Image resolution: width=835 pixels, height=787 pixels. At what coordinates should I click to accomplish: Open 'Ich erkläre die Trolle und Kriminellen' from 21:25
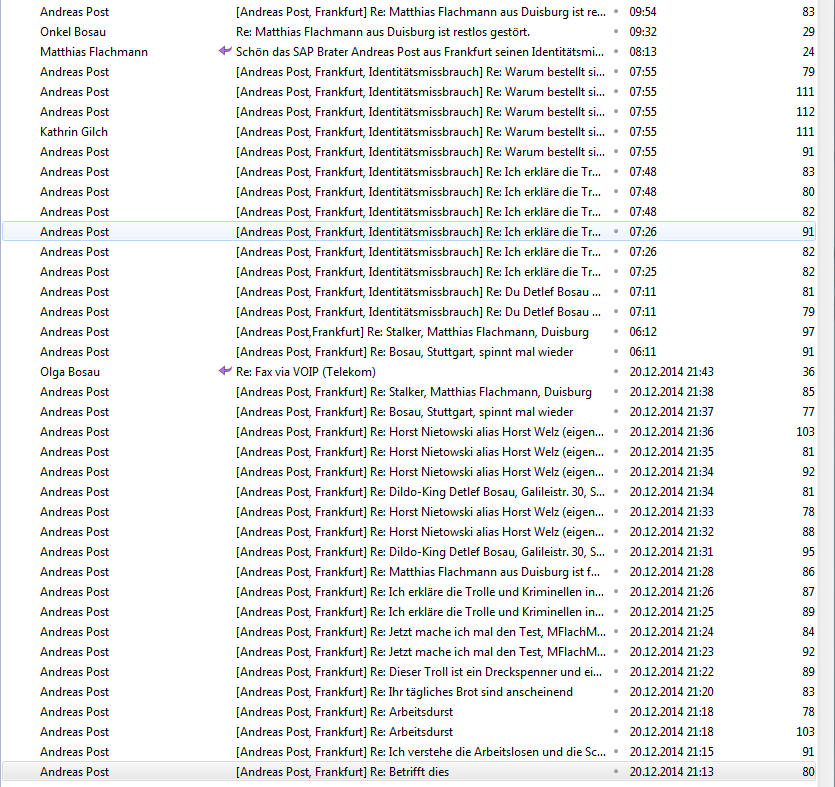[x=420, y=612]
